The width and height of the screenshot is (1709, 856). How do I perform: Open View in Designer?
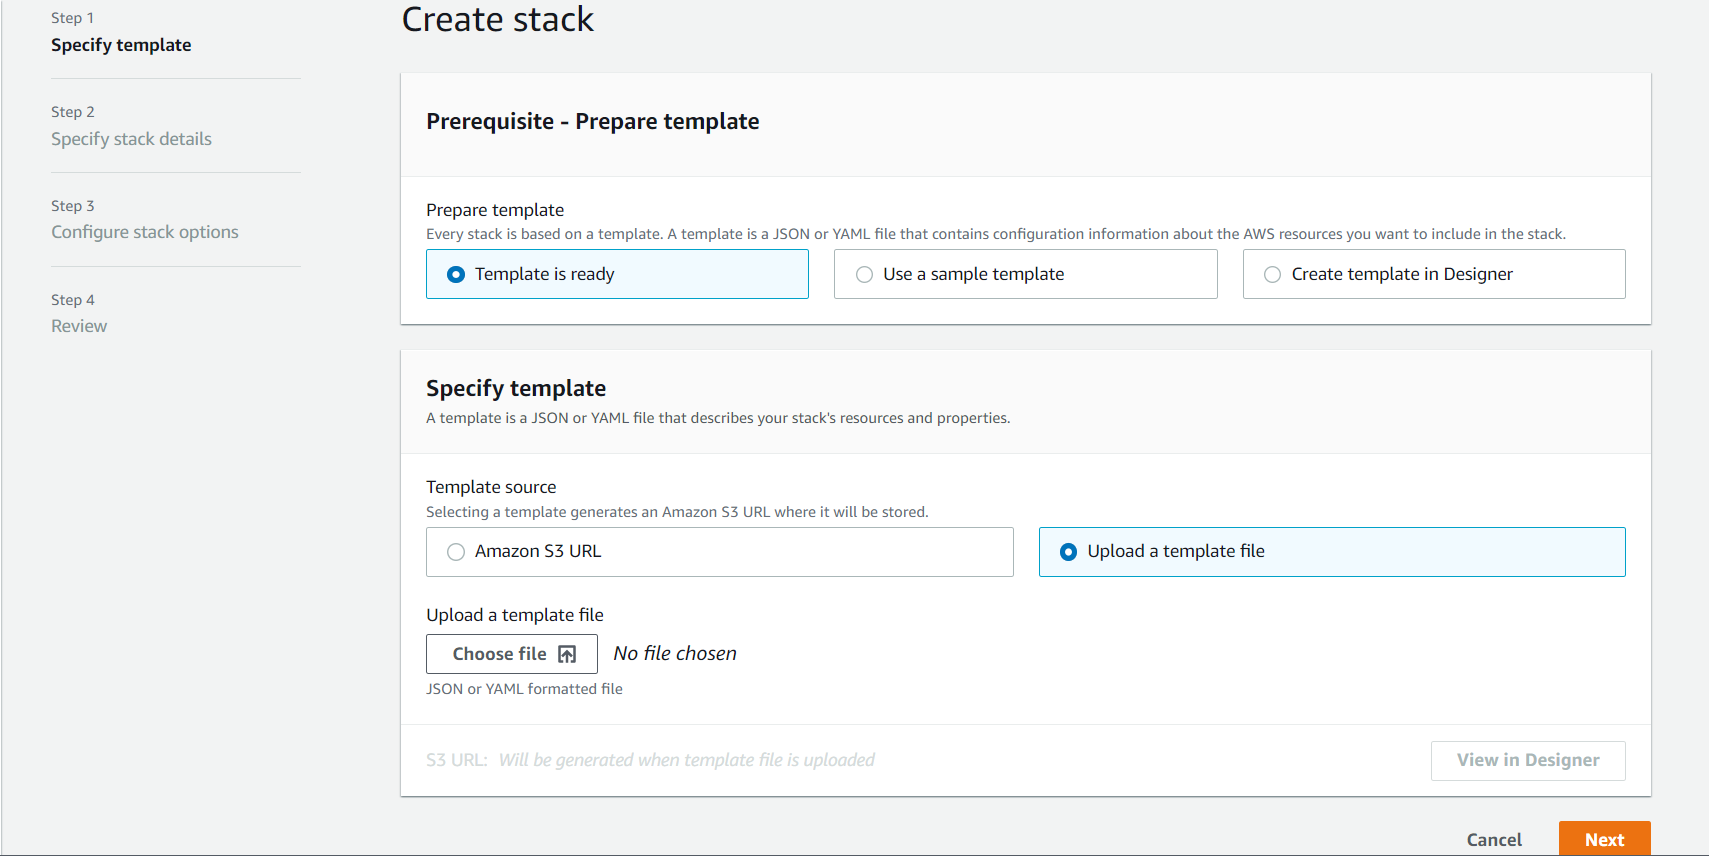point(1528,761)
